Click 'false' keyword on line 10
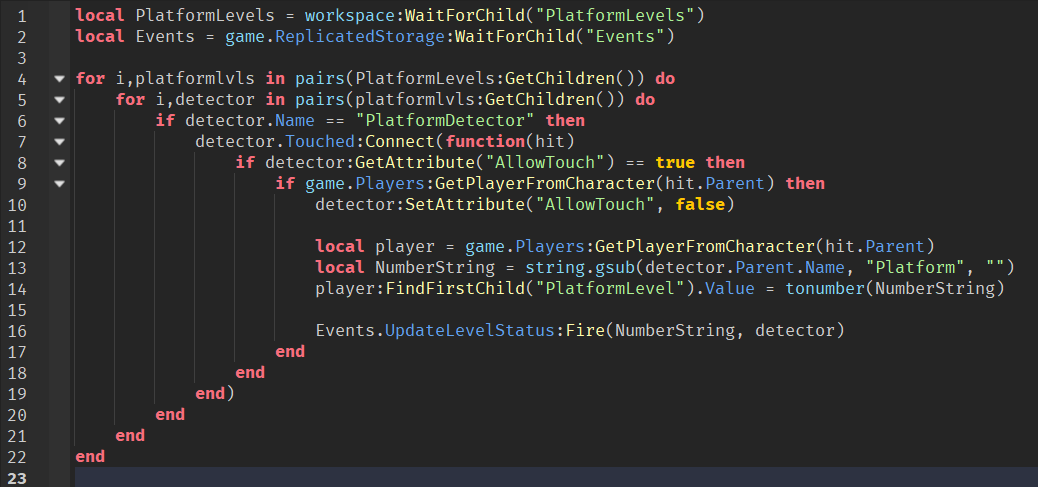Viewport: 1038px width, 487px height. 700,204
